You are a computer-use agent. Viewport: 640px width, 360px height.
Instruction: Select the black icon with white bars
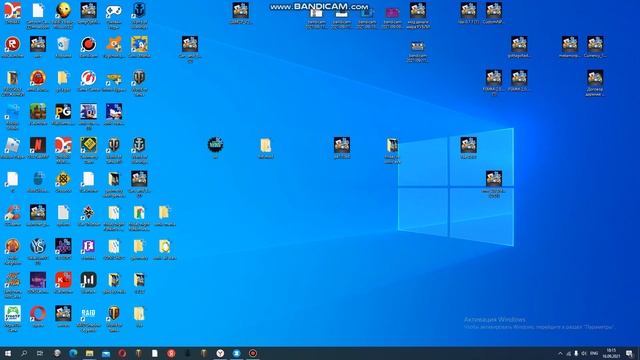click(x=89, y=280)
